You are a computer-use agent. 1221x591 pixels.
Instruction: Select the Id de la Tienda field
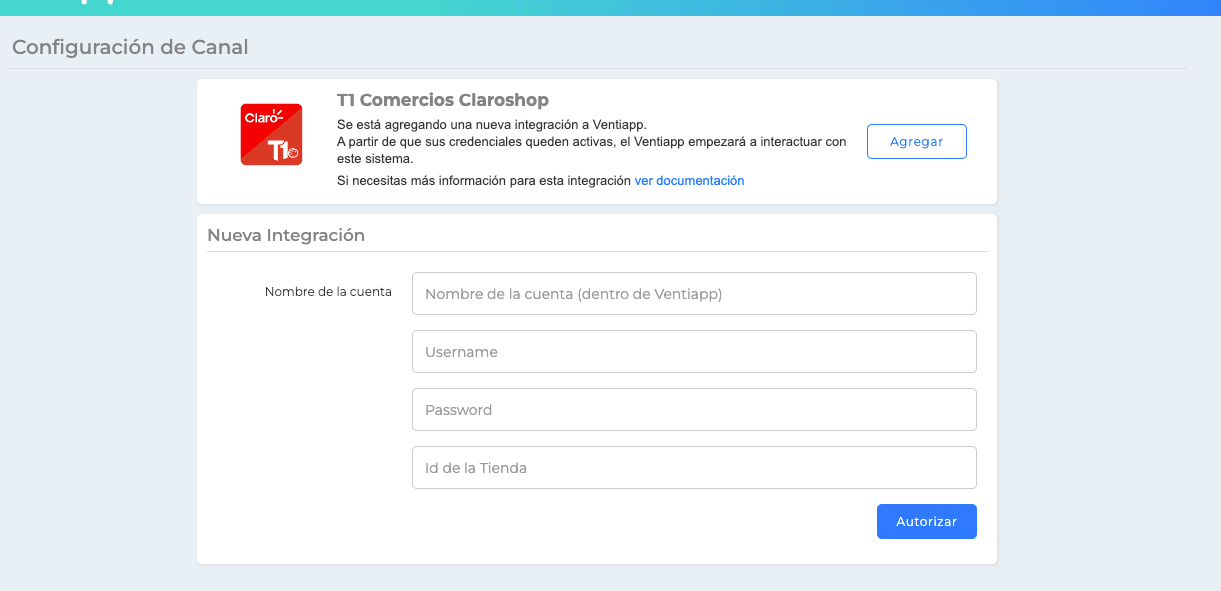tap(694, 468)
